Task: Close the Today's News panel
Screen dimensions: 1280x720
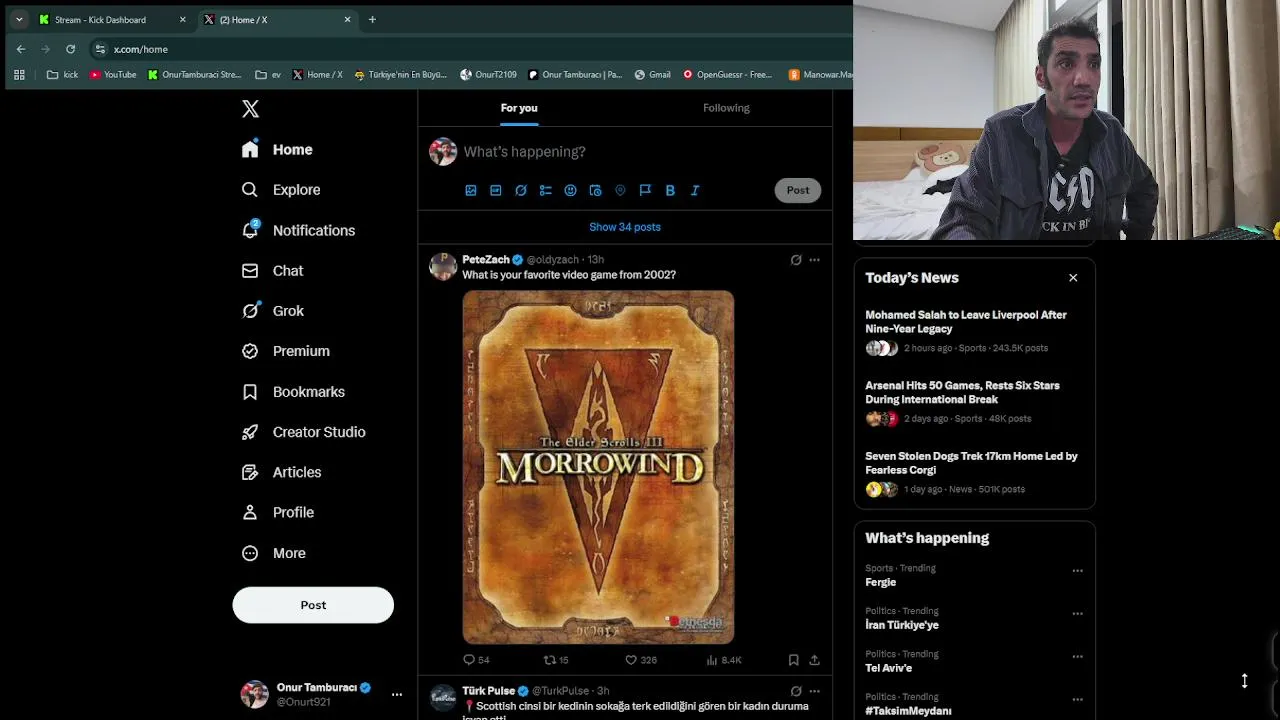Action: pos(1073,278)
